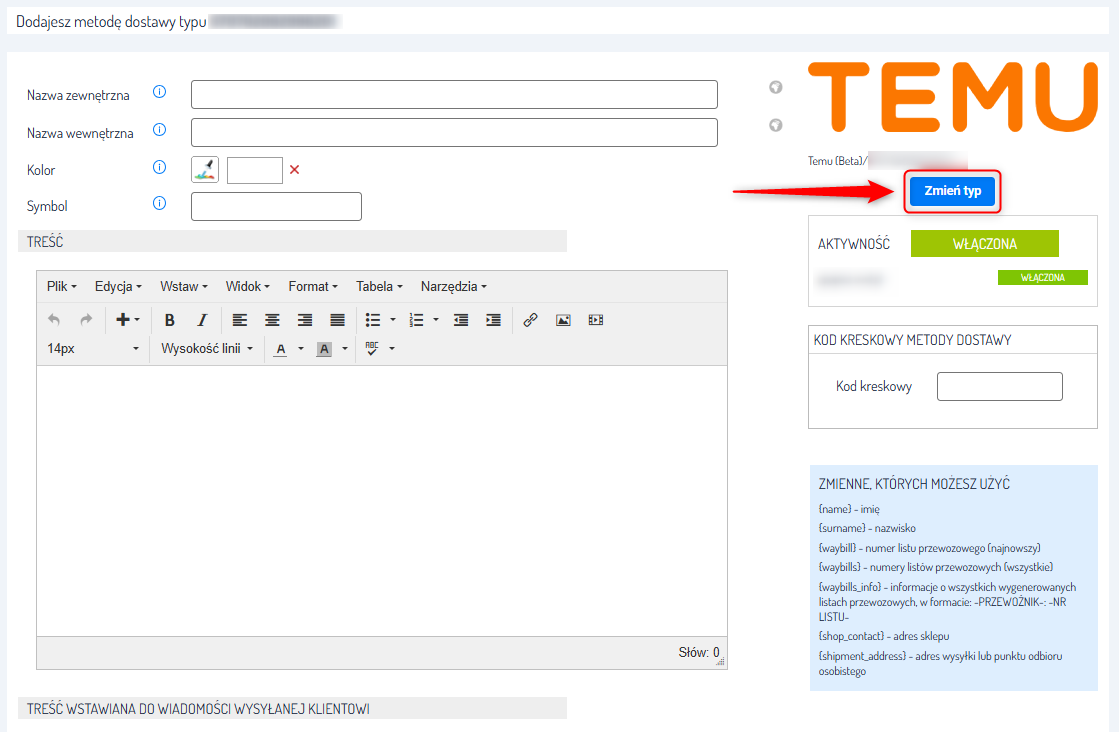Toggle bold formatting in the editor
This screenshot has height=732, width=1119.
coord(170,320)
